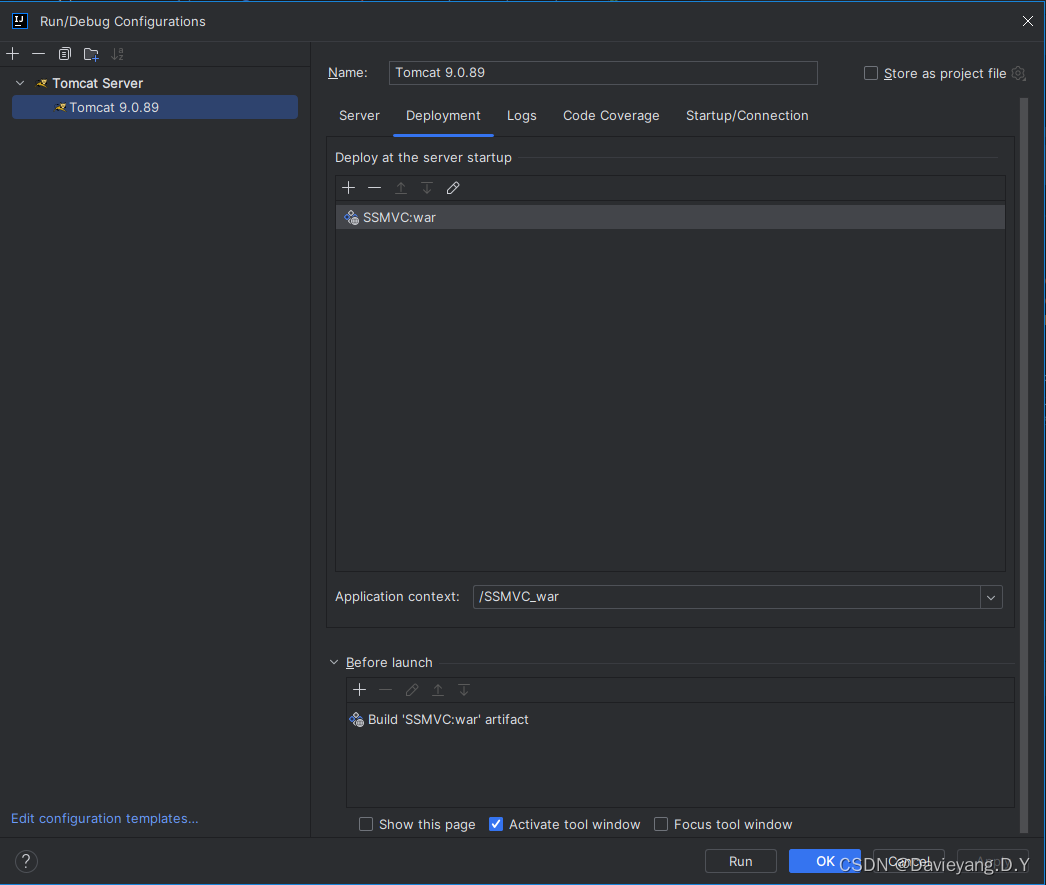Click the vertical scrollbar on right panel

click(x=1024, y=465)
